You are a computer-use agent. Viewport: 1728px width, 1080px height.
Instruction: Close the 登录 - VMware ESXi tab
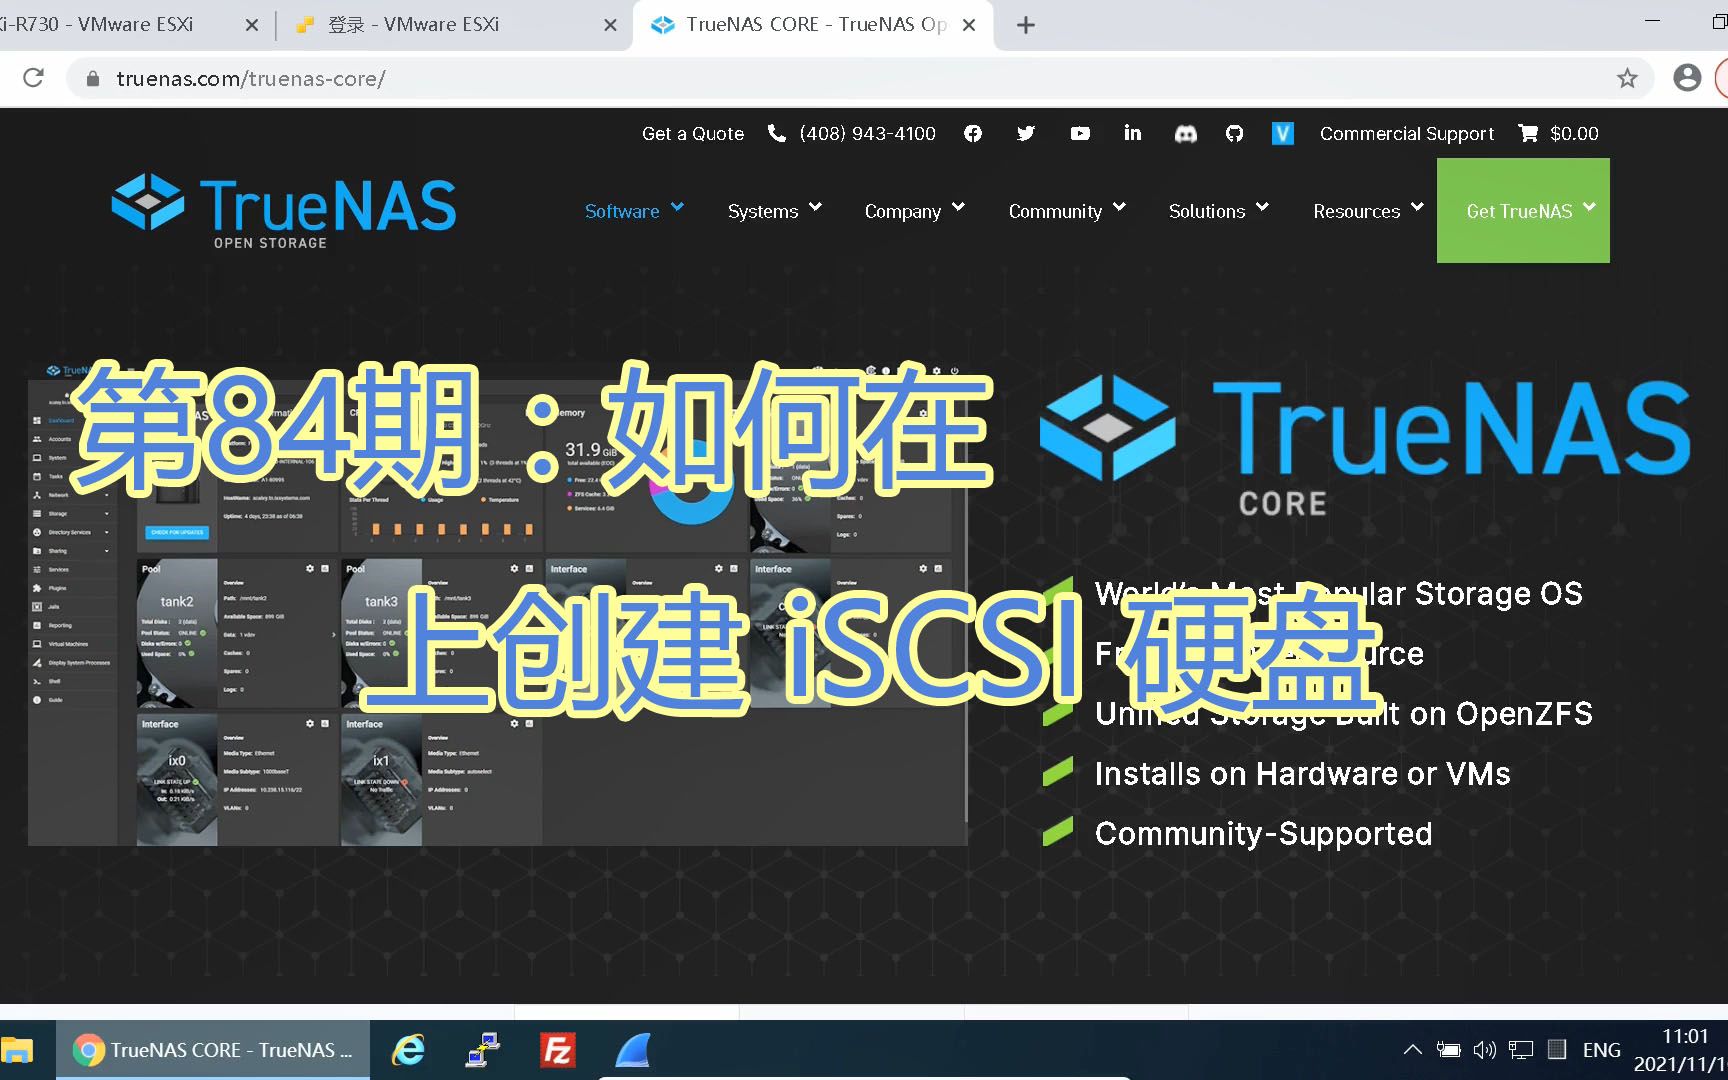click(610, 25)
